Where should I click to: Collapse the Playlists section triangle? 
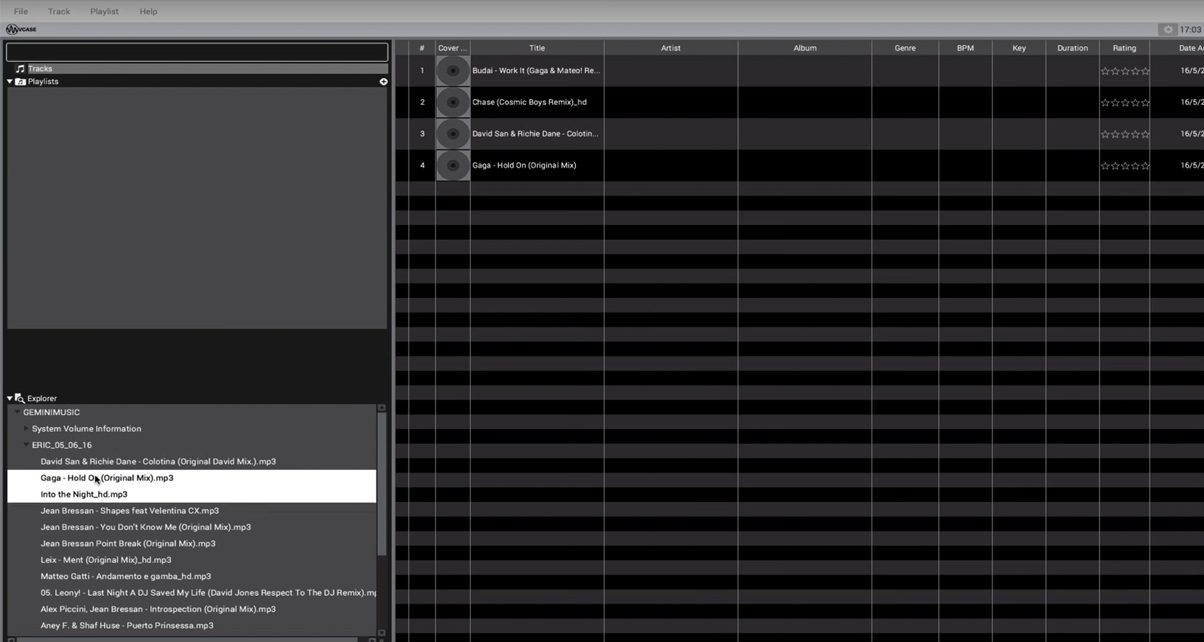click(x=10, y=82)
